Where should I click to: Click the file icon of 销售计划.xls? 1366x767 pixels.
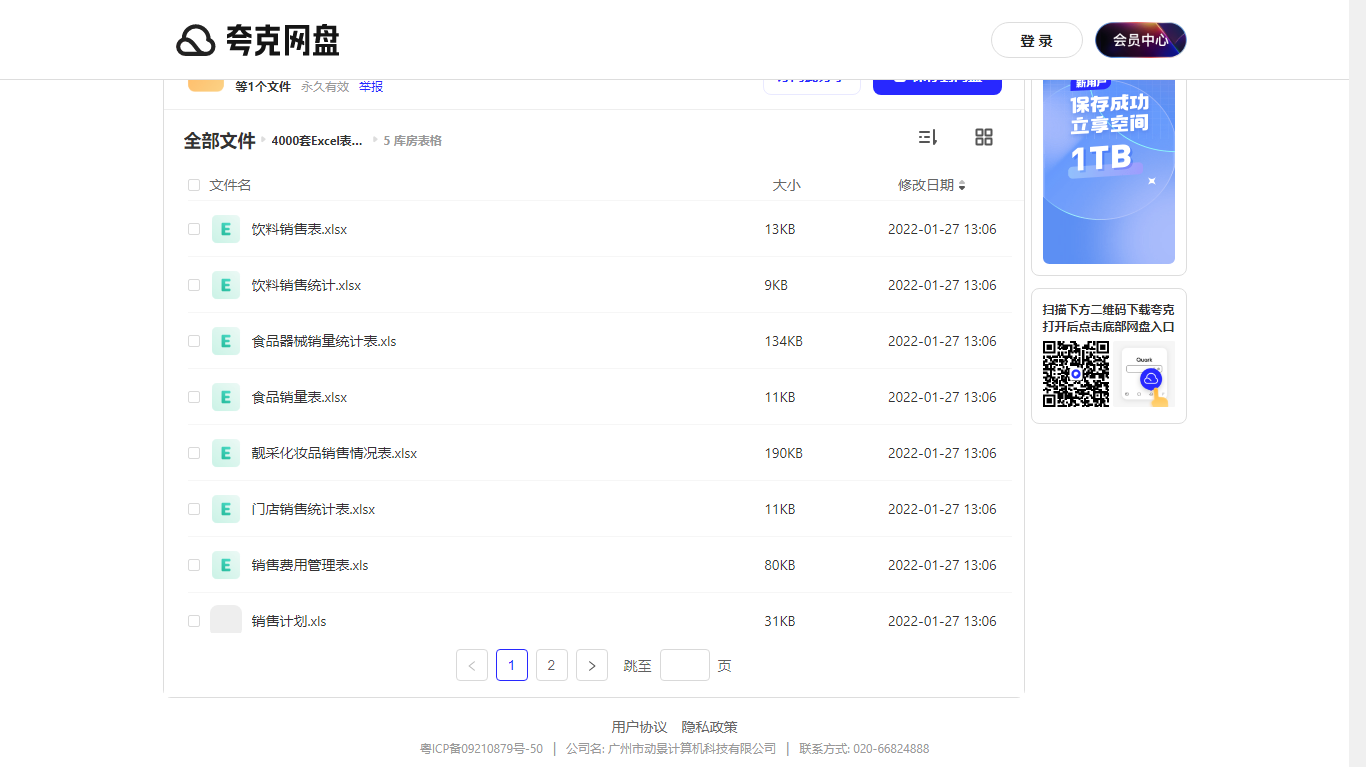pos(225,620)
